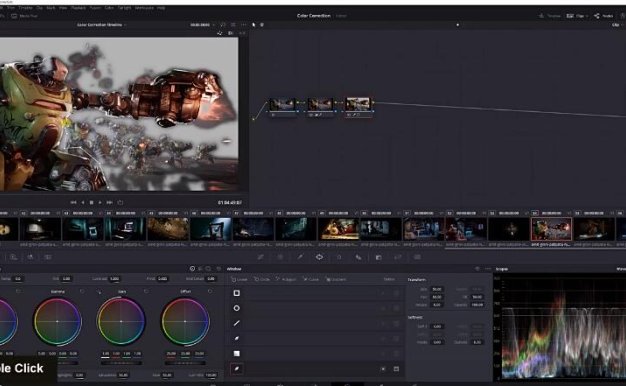
Task: Reset the Gamma wheel
Action: point(82,291)
